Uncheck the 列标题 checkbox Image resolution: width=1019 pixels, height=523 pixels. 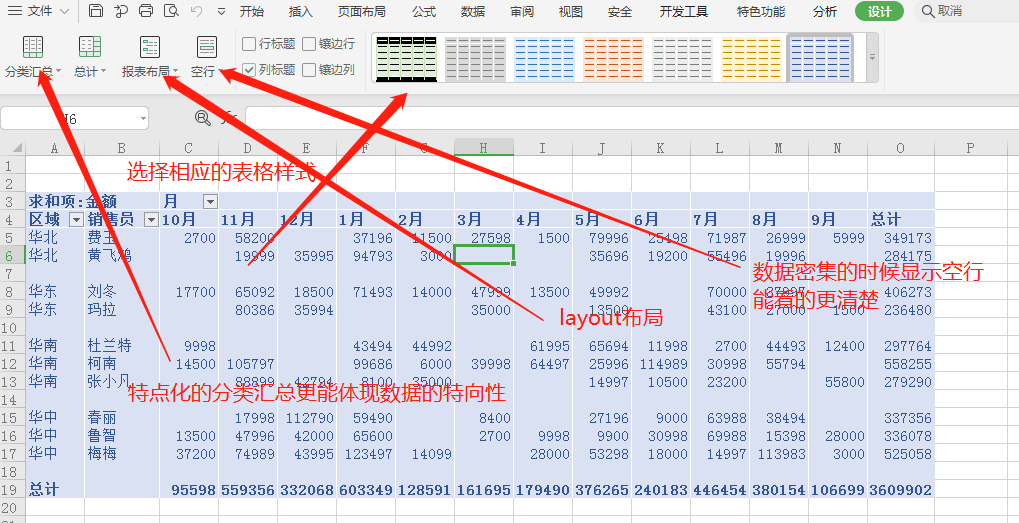[x=249, y=69]
